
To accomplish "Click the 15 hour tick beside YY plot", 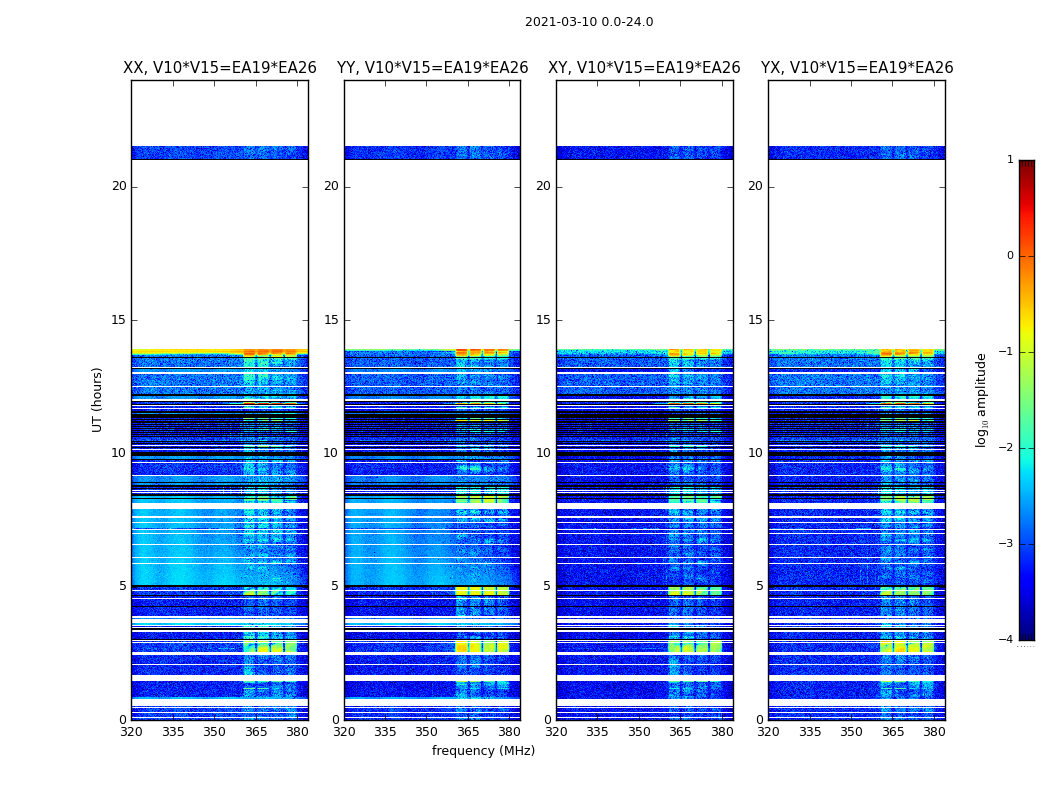I will [331, 320].
